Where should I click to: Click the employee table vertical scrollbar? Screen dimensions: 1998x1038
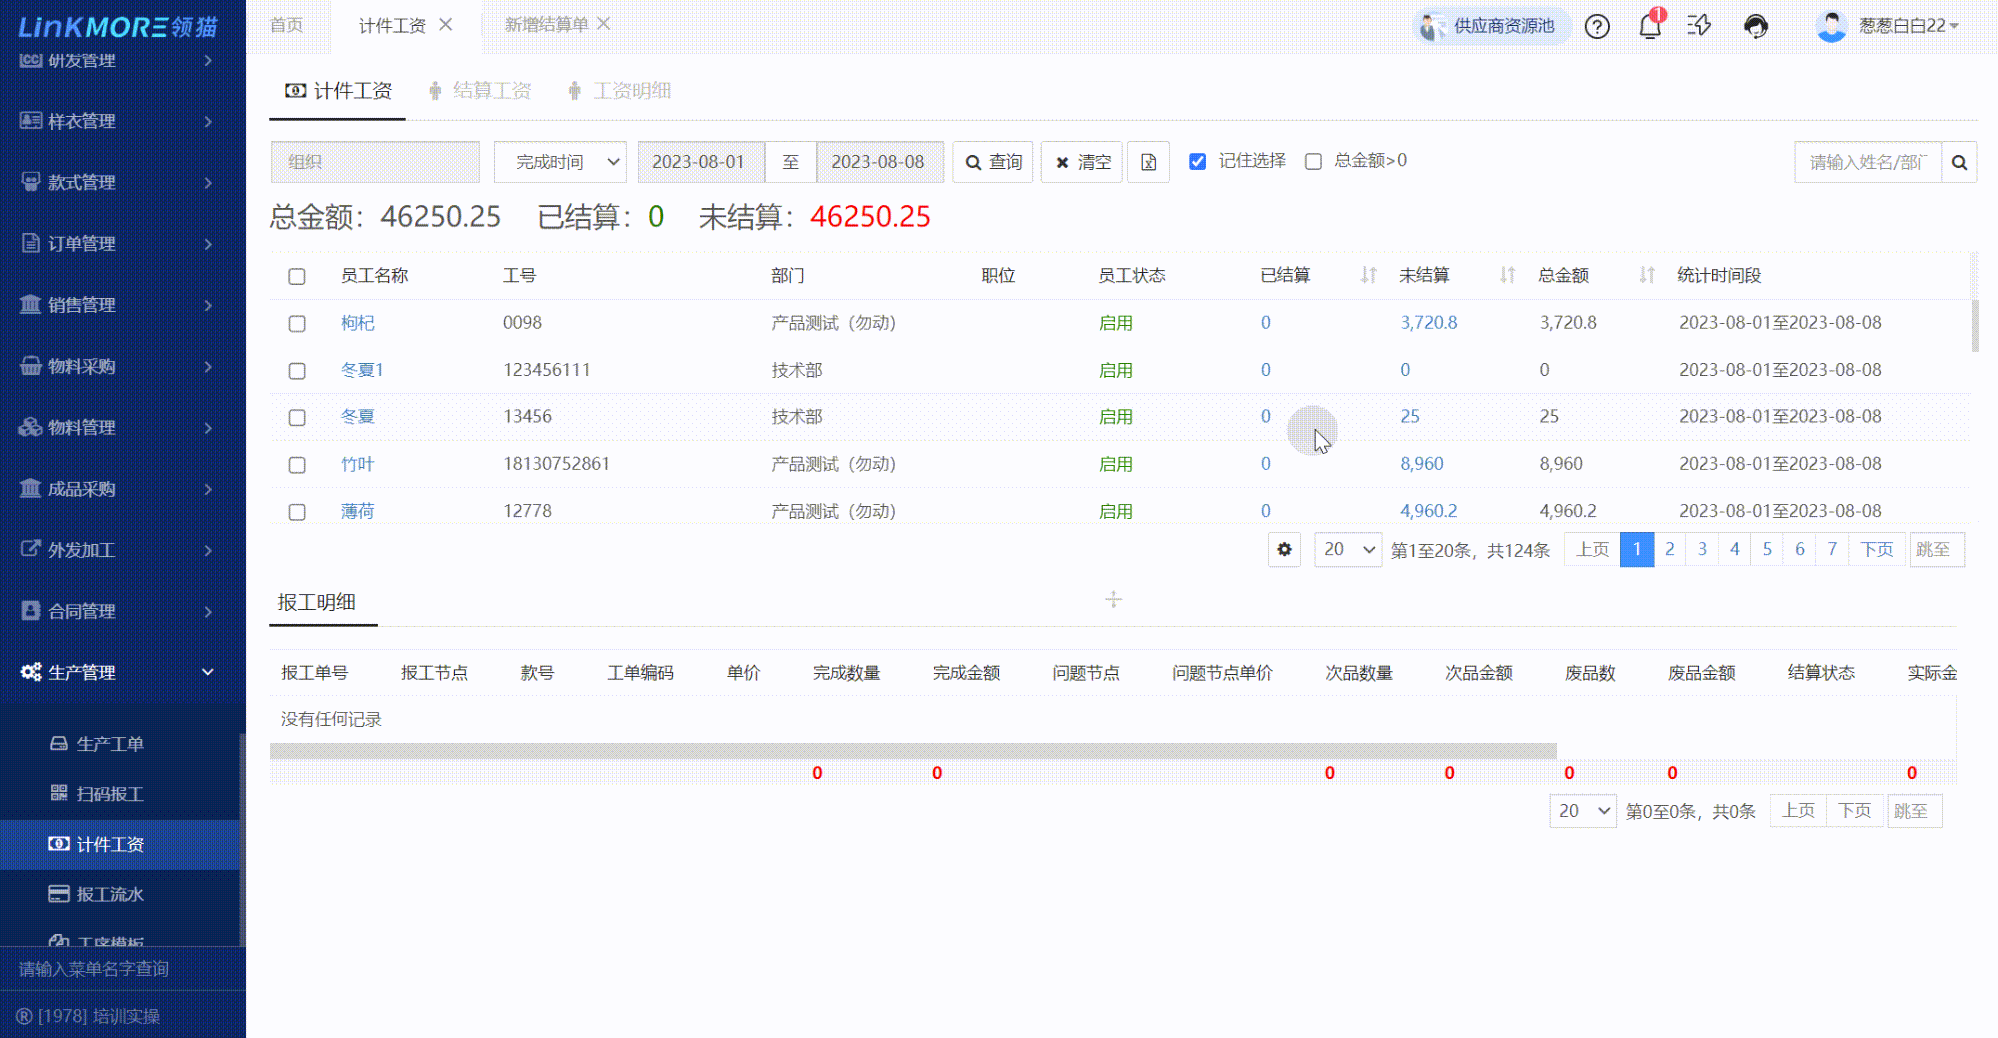point(1975,326)
